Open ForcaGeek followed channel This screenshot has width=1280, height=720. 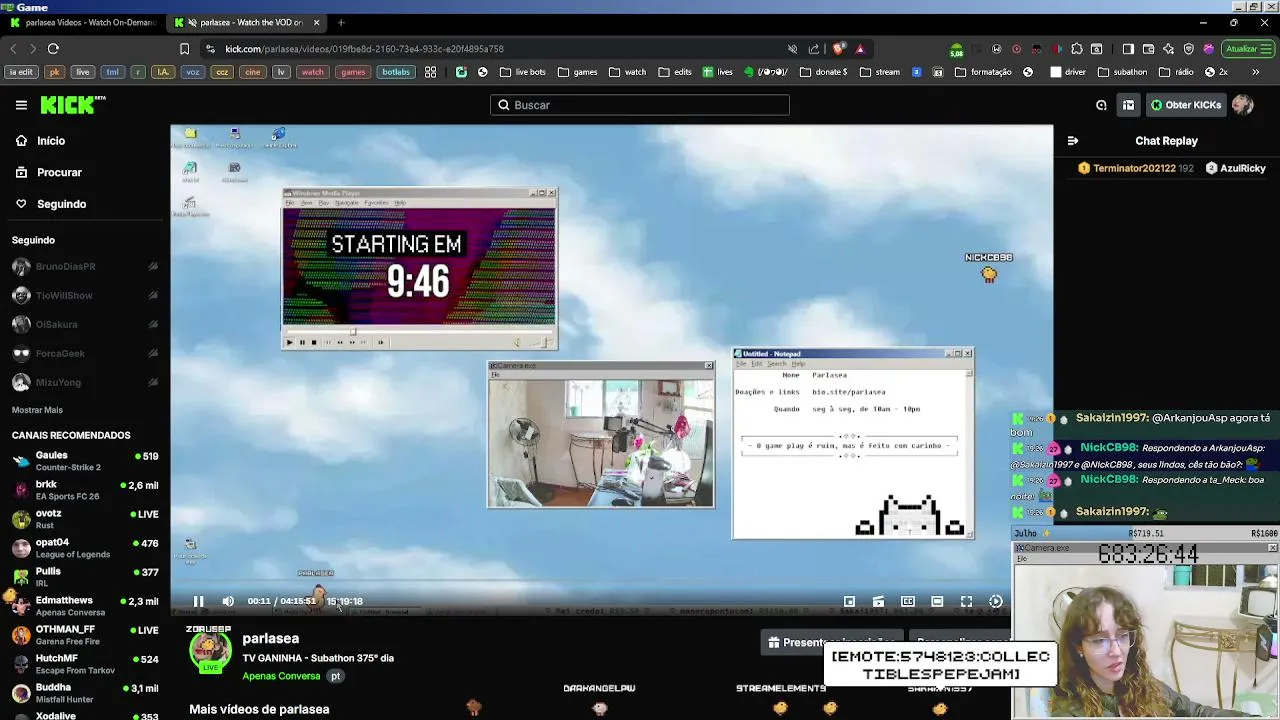tap(84, 353)
